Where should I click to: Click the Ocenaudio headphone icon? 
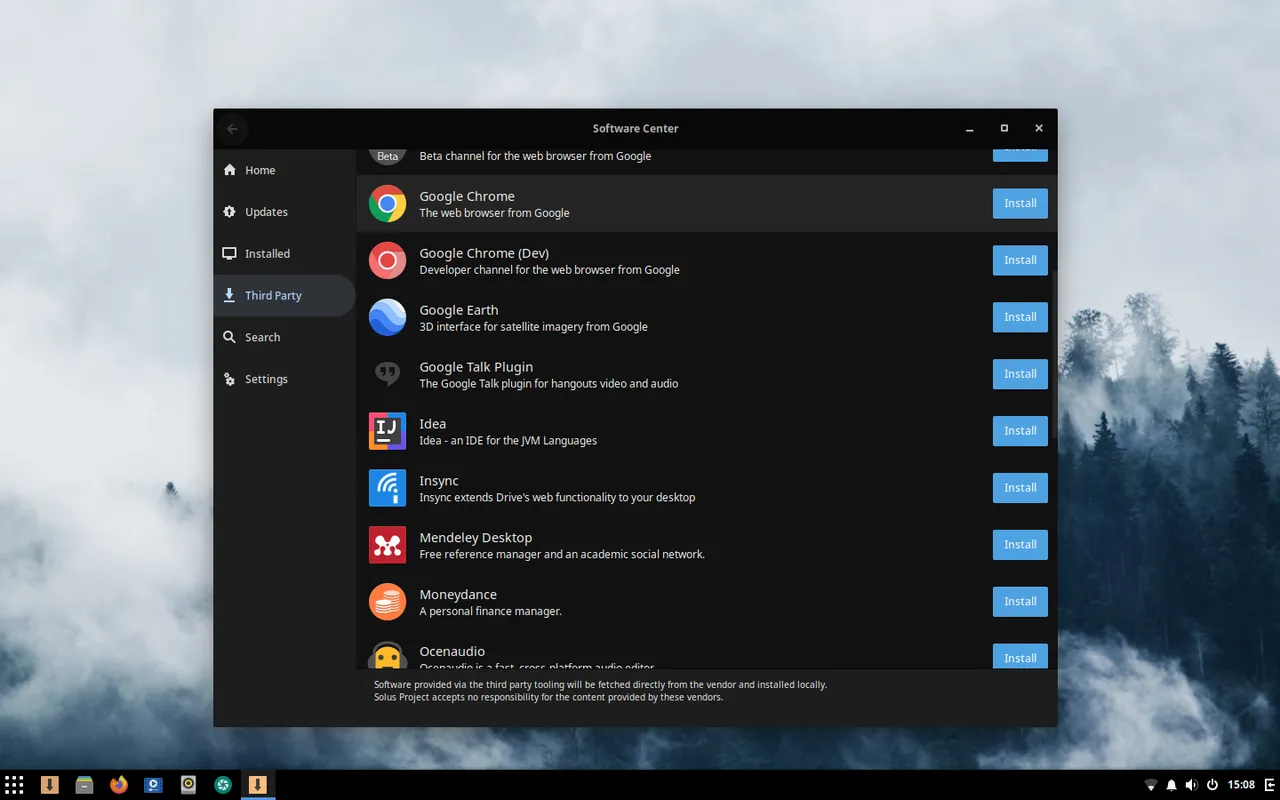387,655
